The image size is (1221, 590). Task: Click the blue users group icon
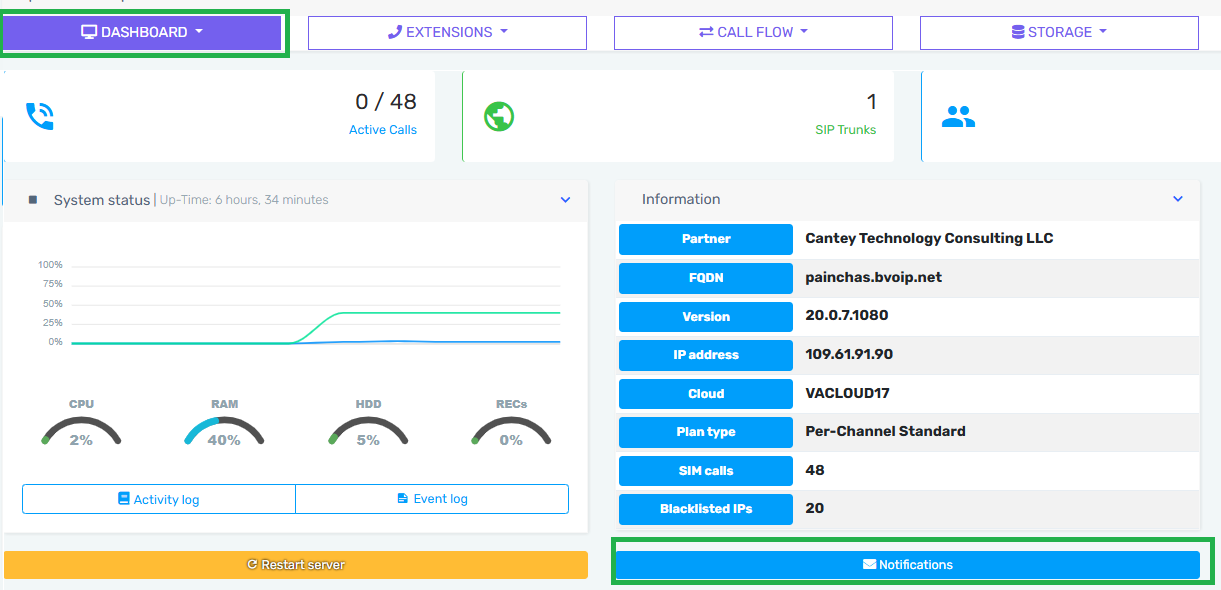(958, 118)
